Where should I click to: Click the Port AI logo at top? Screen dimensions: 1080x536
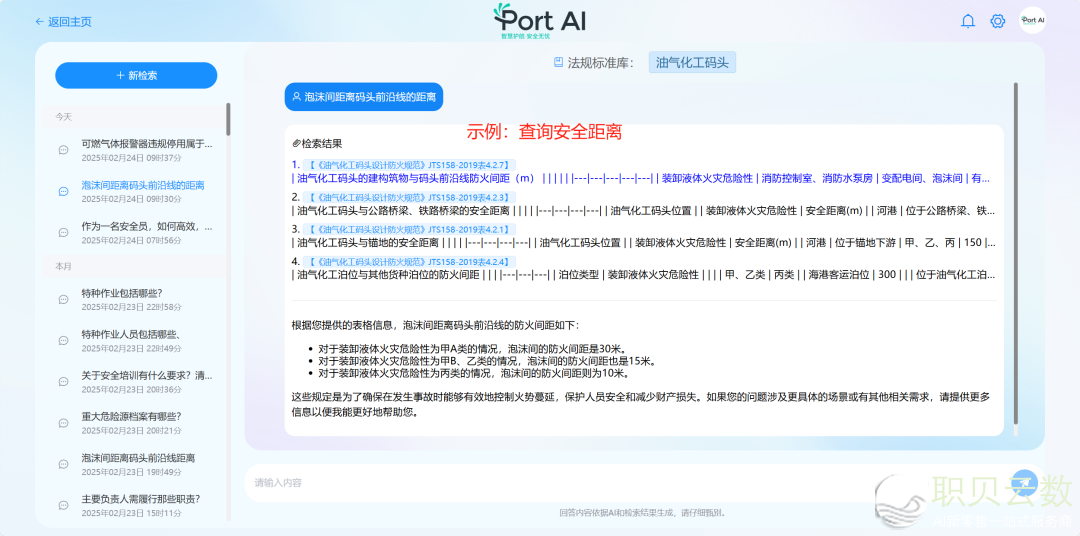pyautogui.click(x=540, y=20)
